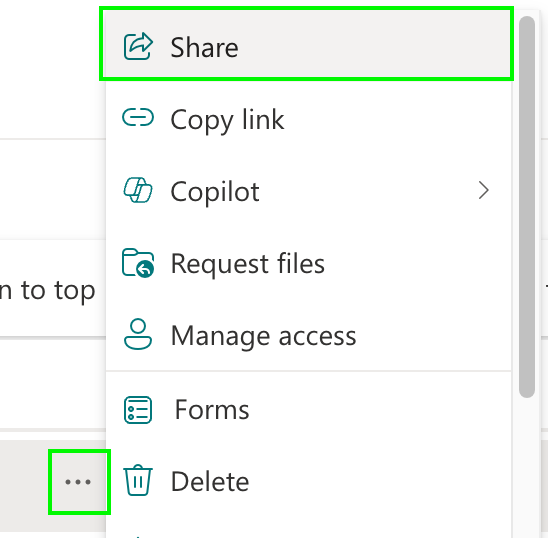The image size is (548, 538).
Task: Open the three-dot more actions button
Action: (78, 482)
